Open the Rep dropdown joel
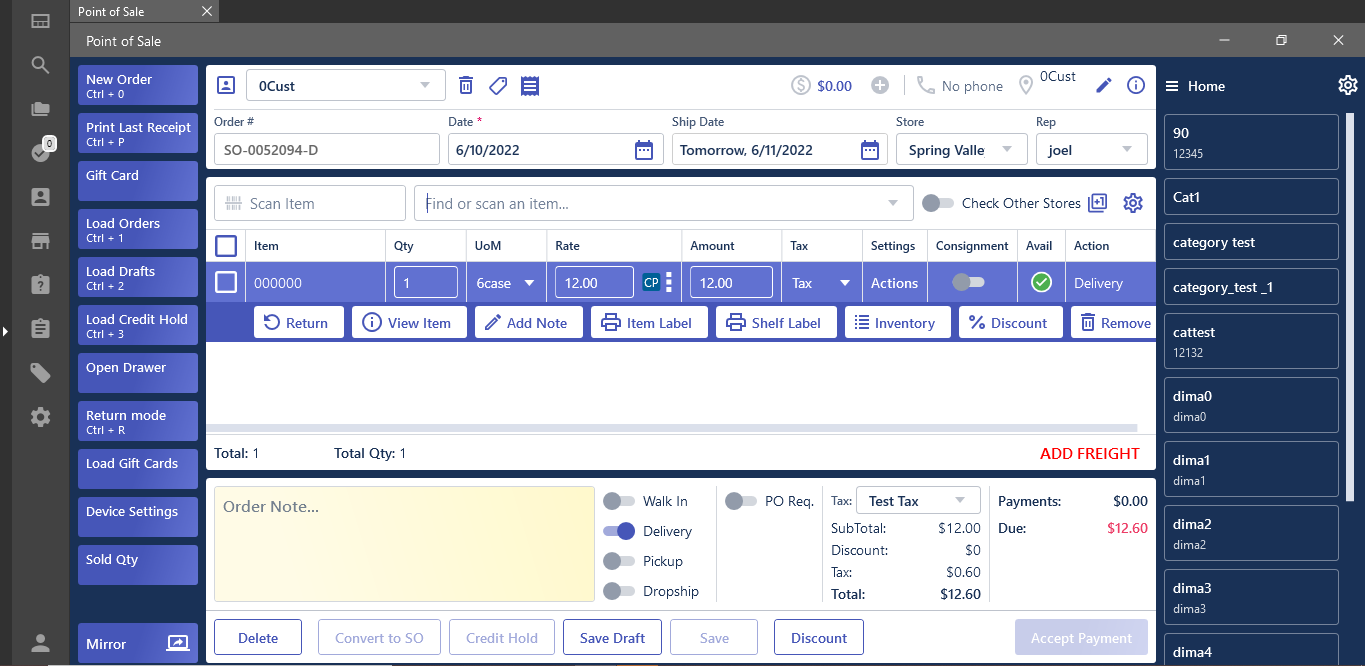 pos(1091,150)
